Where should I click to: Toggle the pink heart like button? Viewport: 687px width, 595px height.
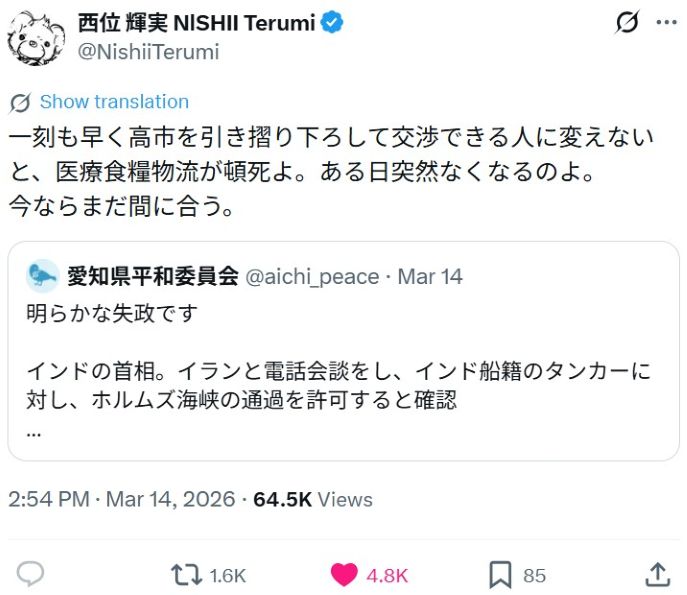[x=344, y=574]
